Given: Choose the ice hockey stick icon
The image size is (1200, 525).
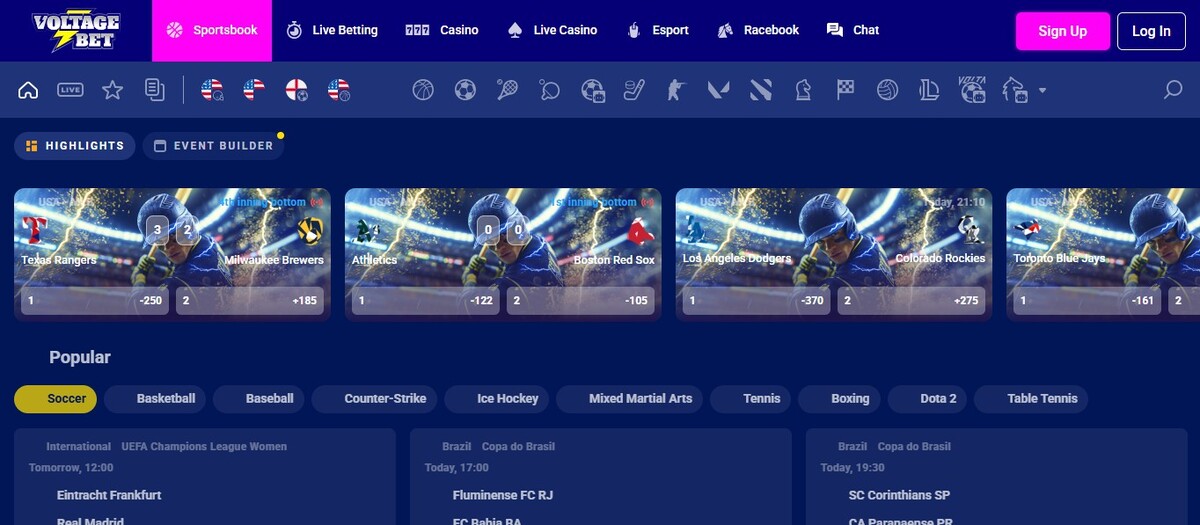Looking at the screenshot, I should [x=634, y=90].
